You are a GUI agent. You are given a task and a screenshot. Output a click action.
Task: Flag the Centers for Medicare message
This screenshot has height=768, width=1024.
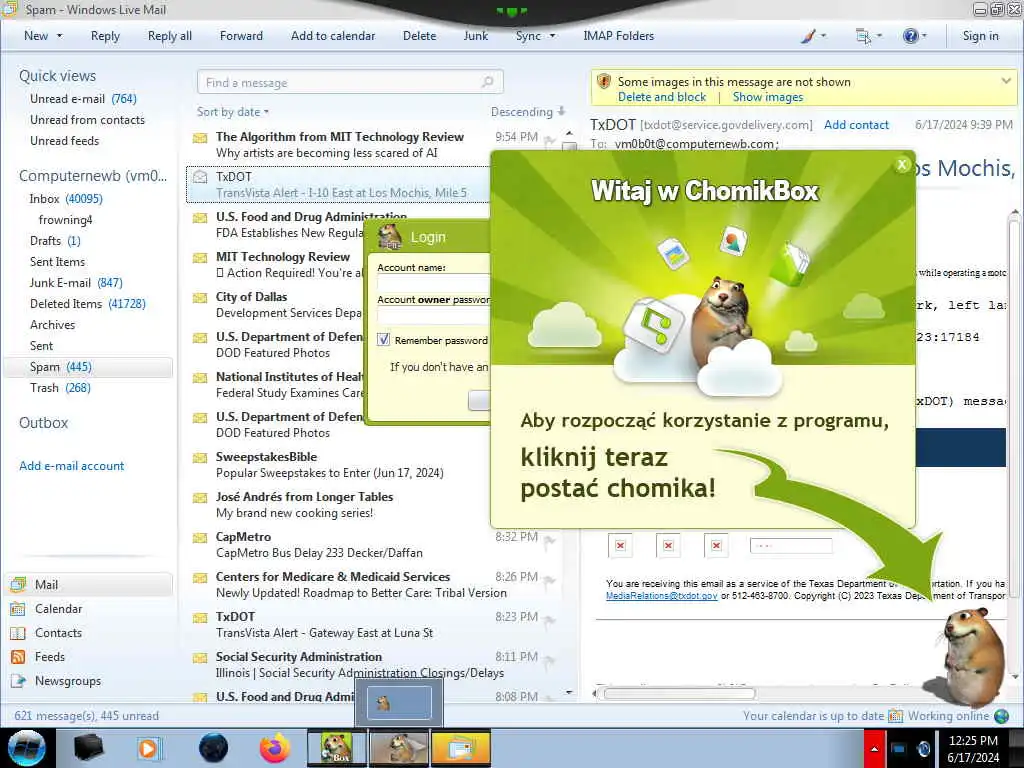[x=550, y=580]
